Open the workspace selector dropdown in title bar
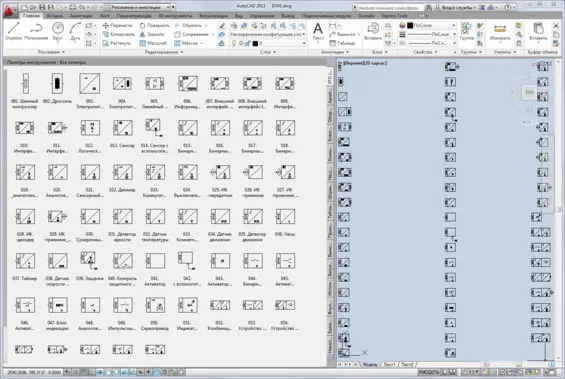This screenshot has height=379, width=565. [x=140, y=7]
